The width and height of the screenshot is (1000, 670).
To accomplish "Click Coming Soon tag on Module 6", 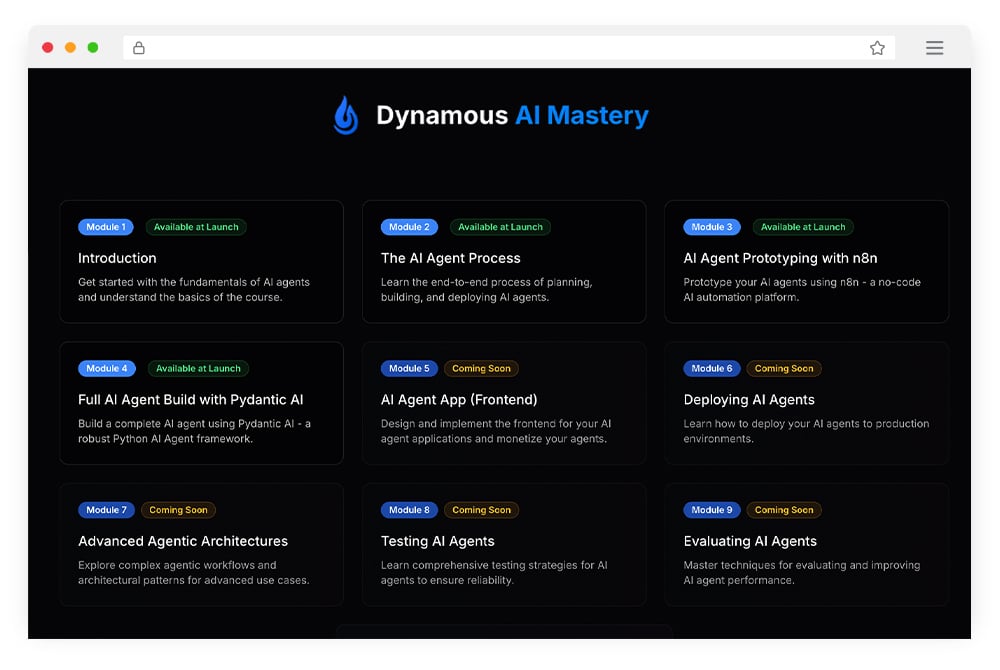I will tap(784, 368).
